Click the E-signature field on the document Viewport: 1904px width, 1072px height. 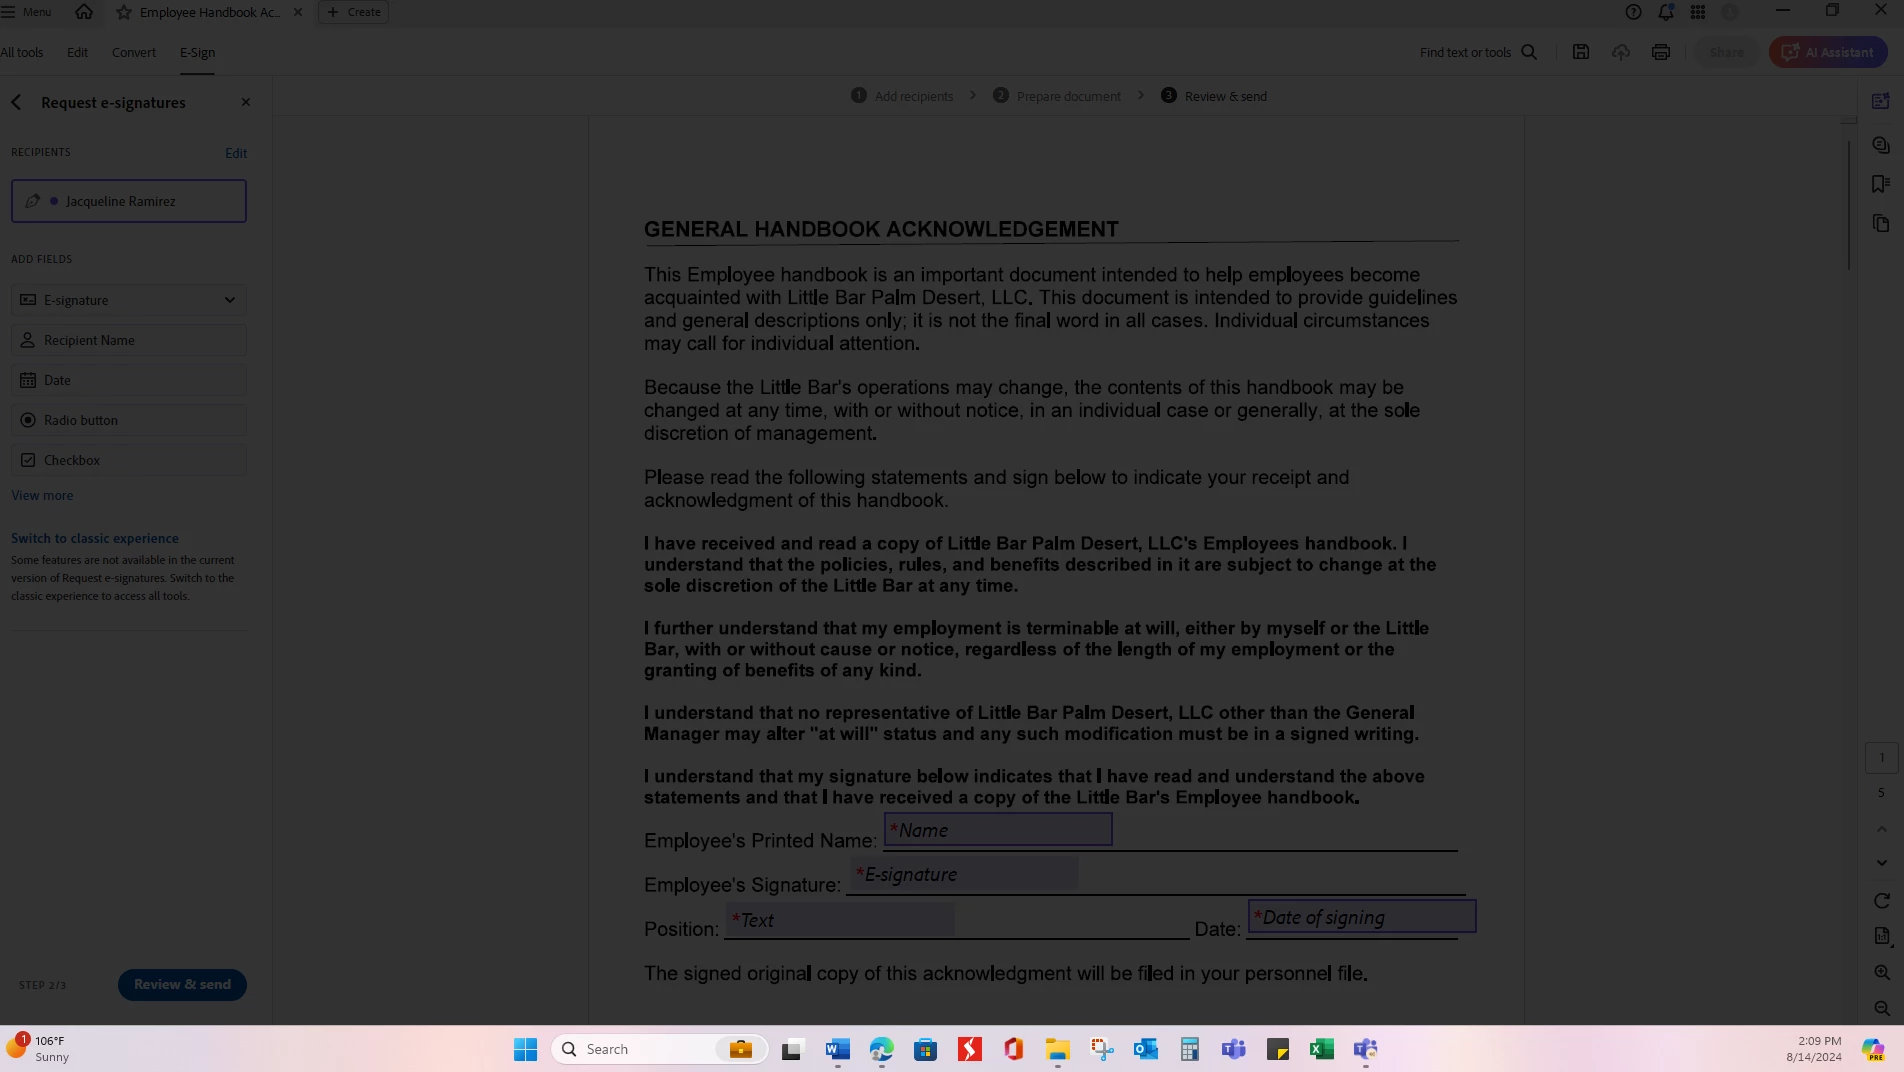964,874
